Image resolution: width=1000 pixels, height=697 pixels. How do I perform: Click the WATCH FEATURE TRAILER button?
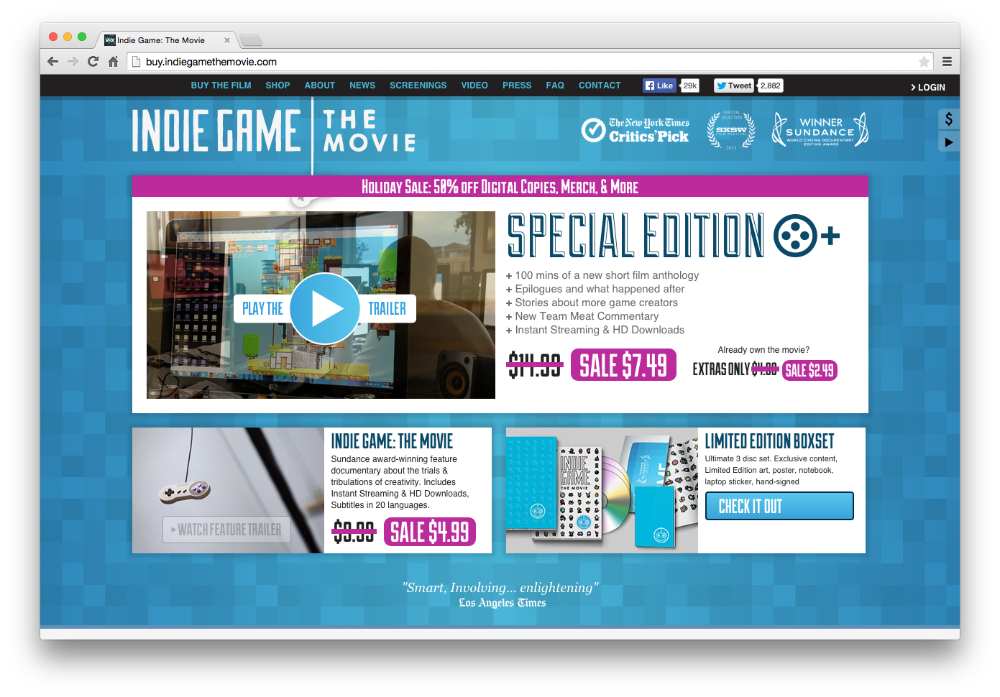click(x=226, y=529)
